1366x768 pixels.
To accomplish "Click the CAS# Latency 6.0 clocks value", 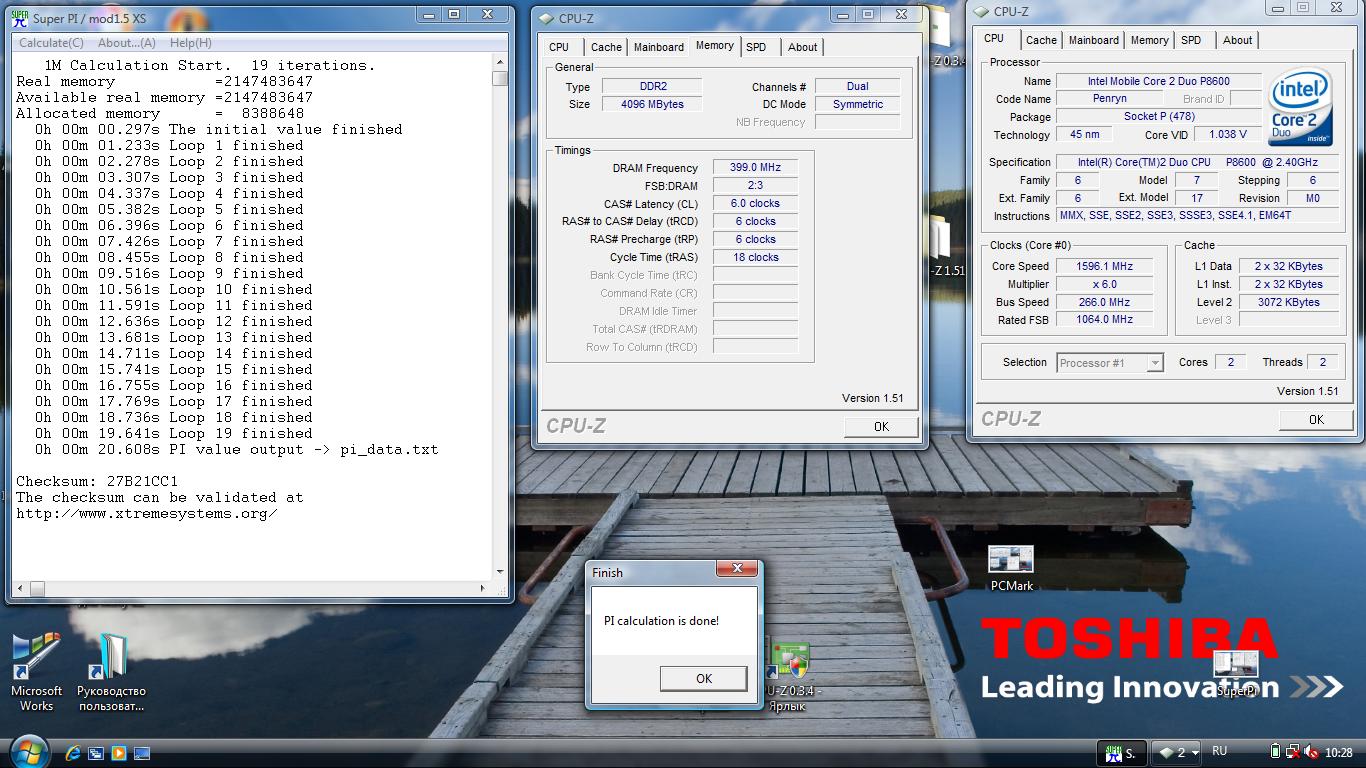I will tap(755, 203).
